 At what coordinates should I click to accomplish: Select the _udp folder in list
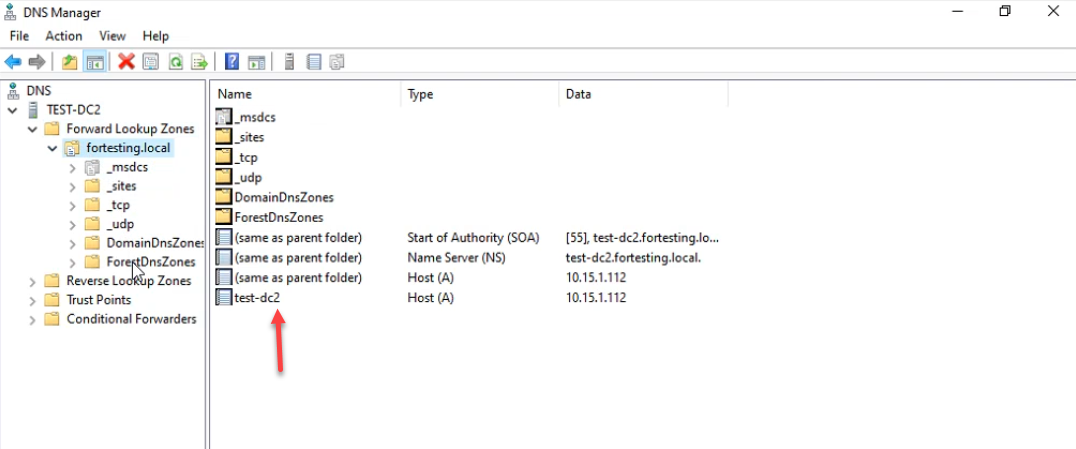click(x=248, y=177)
